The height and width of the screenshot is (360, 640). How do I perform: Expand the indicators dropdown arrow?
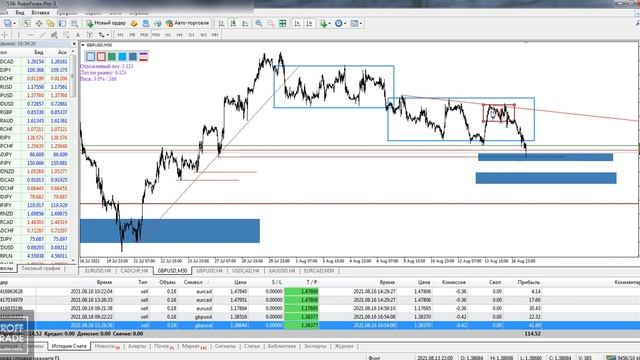click(329, 23)
